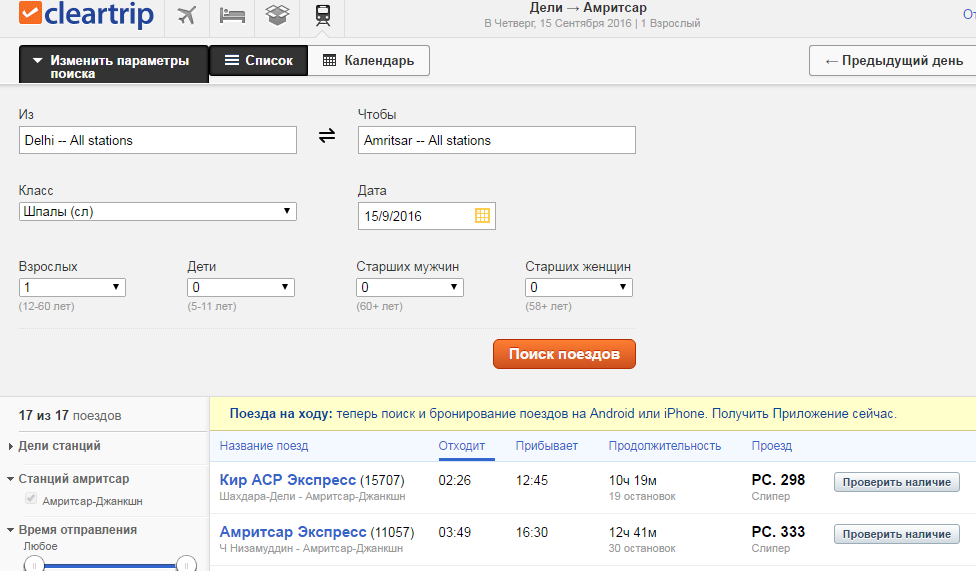The width and height of the screenshot is (976, 571).
Task: Open the Дети count dropdown
Action: [x=240, y=287]
